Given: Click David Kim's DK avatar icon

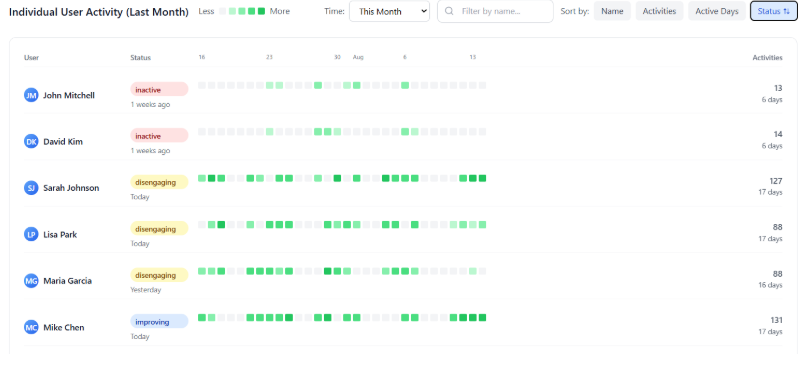Looking at the screenshot, I should click(31, 142).
